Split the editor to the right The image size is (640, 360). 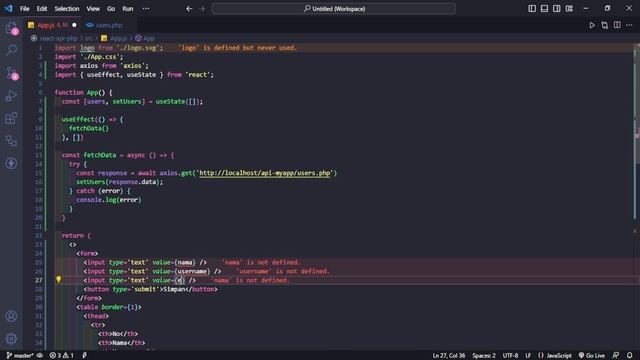point(617,25)
